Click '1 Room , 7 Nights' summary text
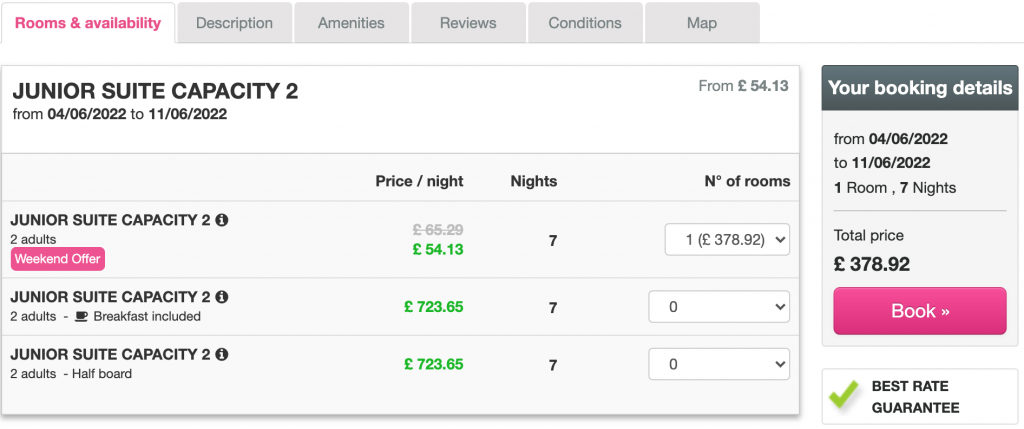1024x429 pixels. click(895, 188)
